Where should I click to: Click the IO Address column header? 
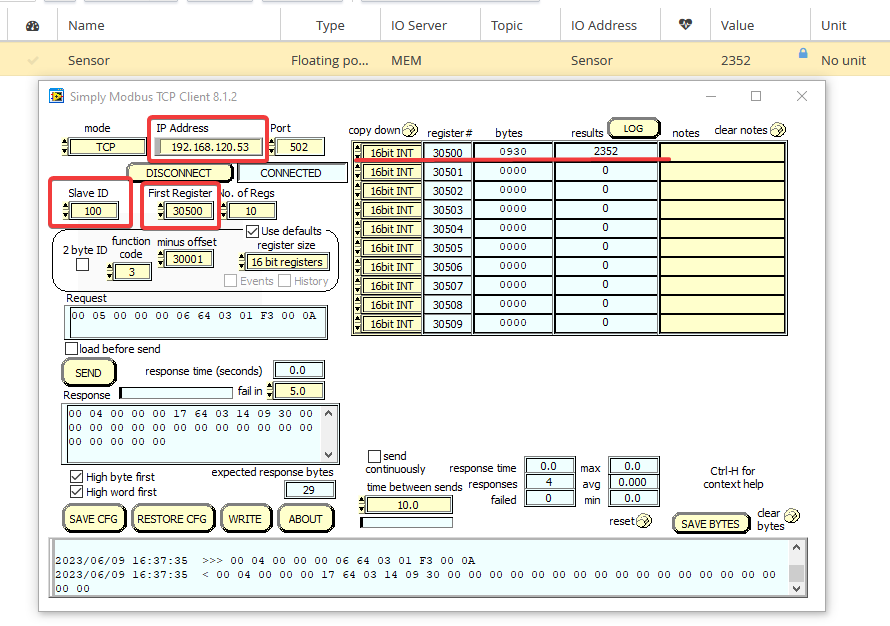point(604,26)
